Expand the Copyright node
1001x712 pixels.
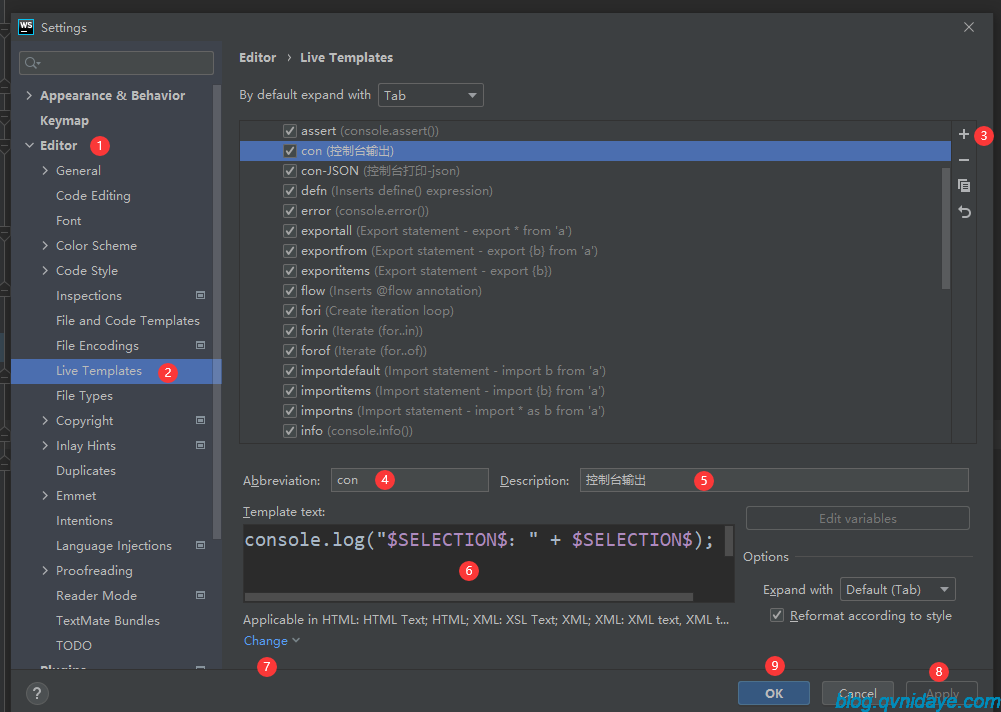45,420
